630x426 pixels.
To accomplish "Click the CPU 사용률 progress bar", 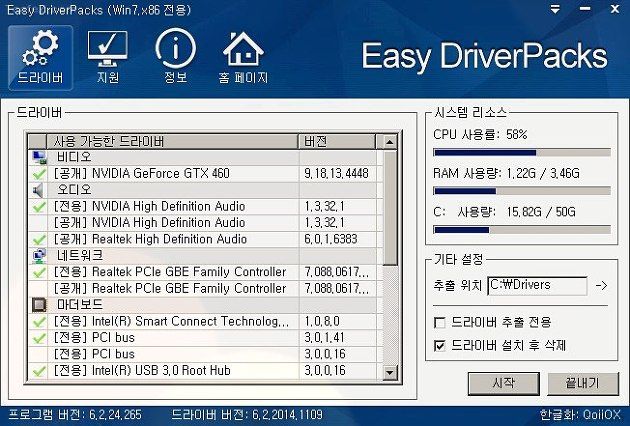I will click(x=522, y=153).
